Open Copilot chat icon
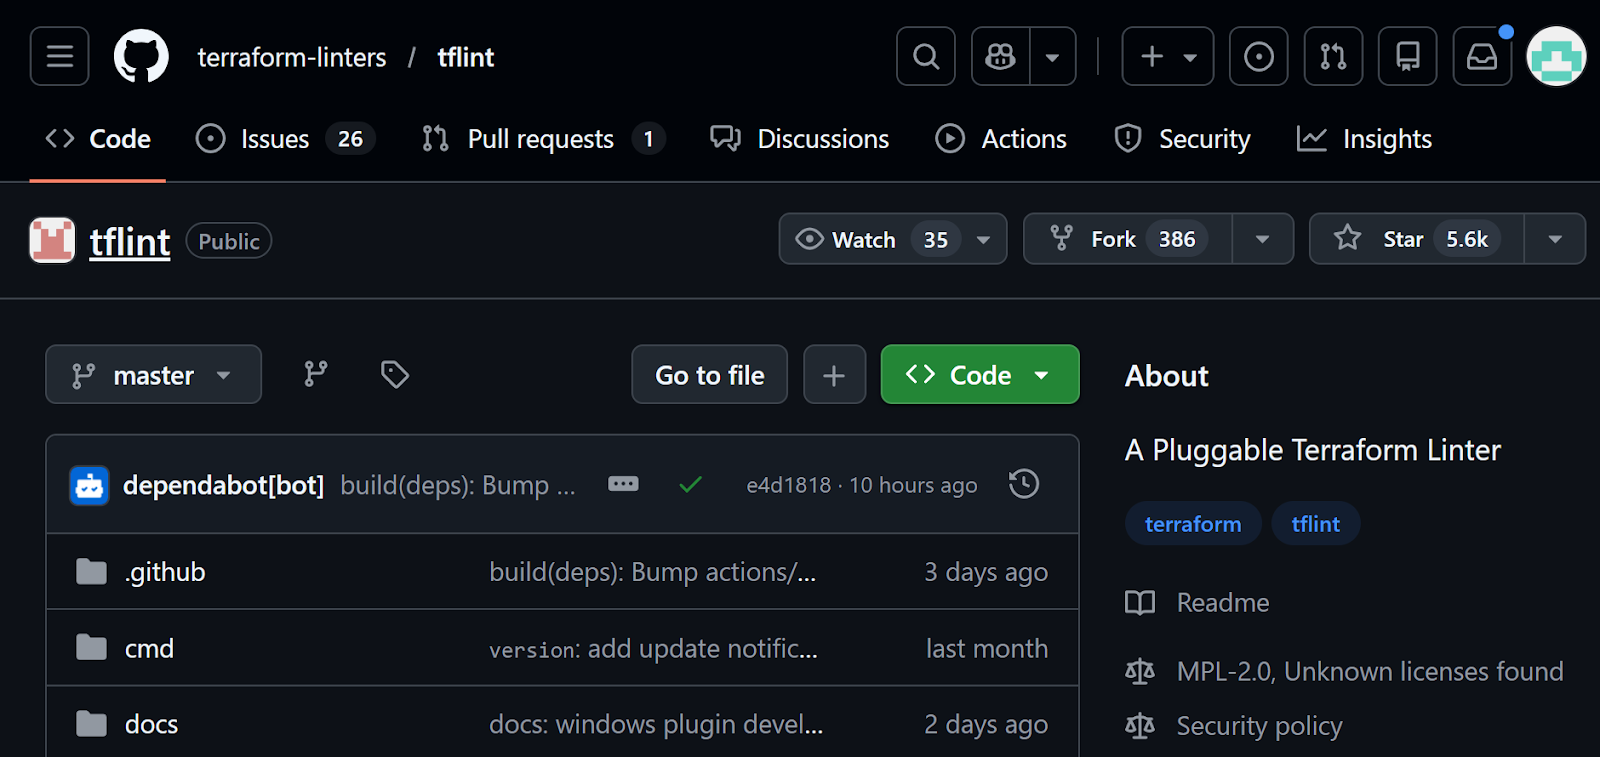The image size is (1600, 757). 1000,56
